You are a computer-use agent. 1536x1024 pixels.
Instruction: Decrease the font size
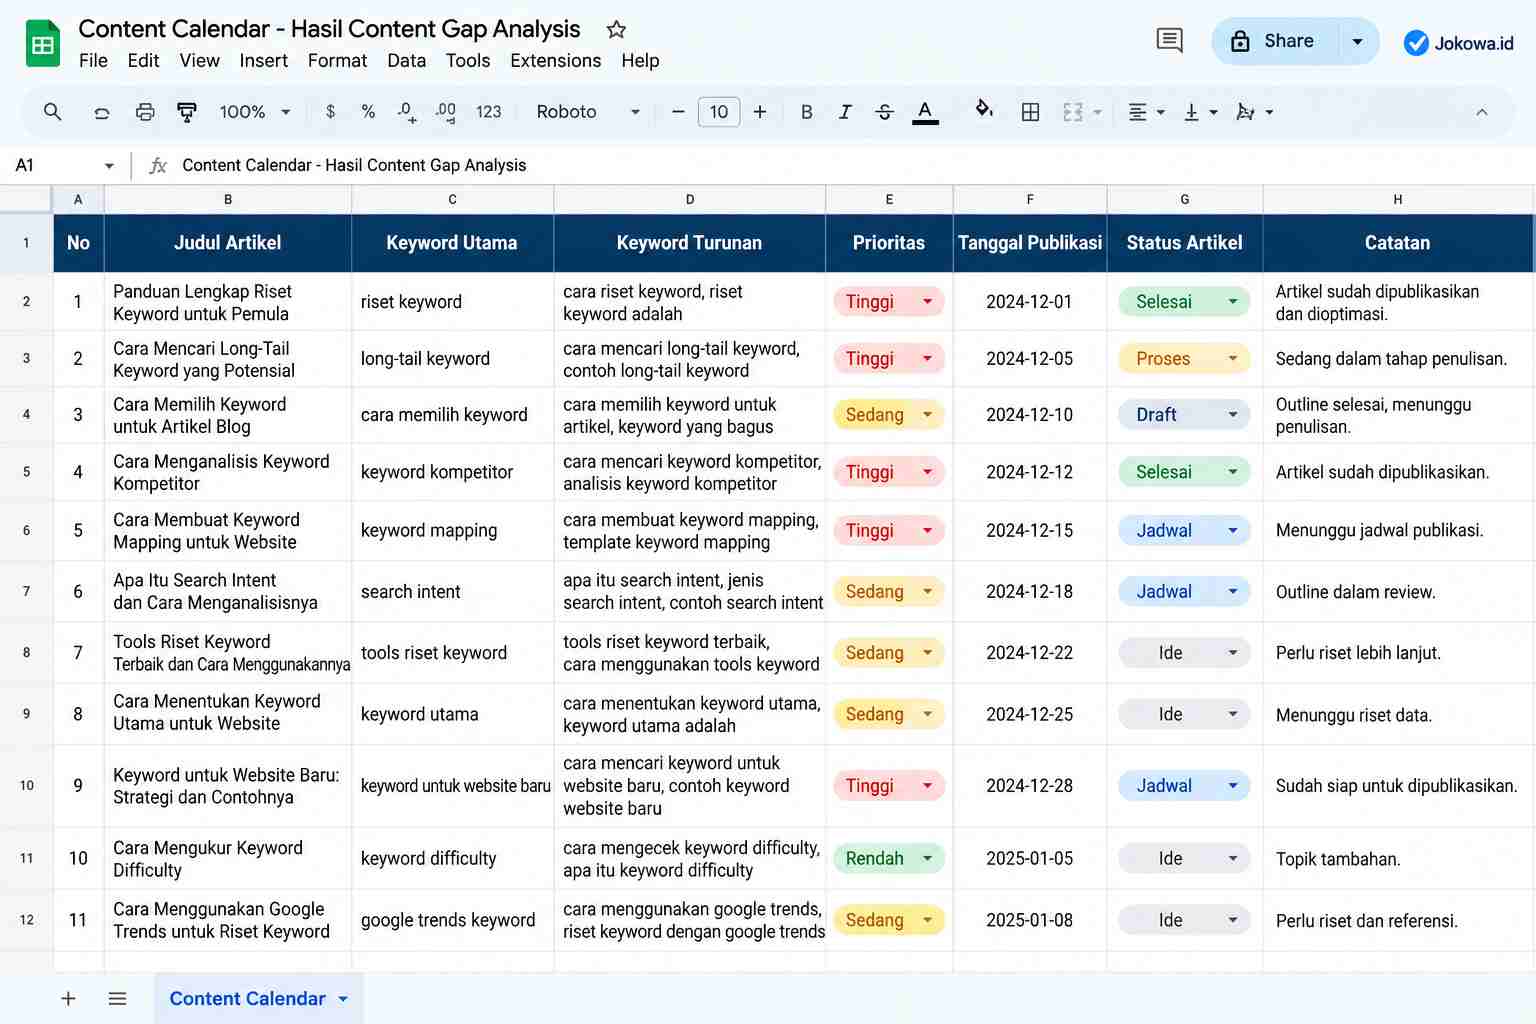pos(678,112)
